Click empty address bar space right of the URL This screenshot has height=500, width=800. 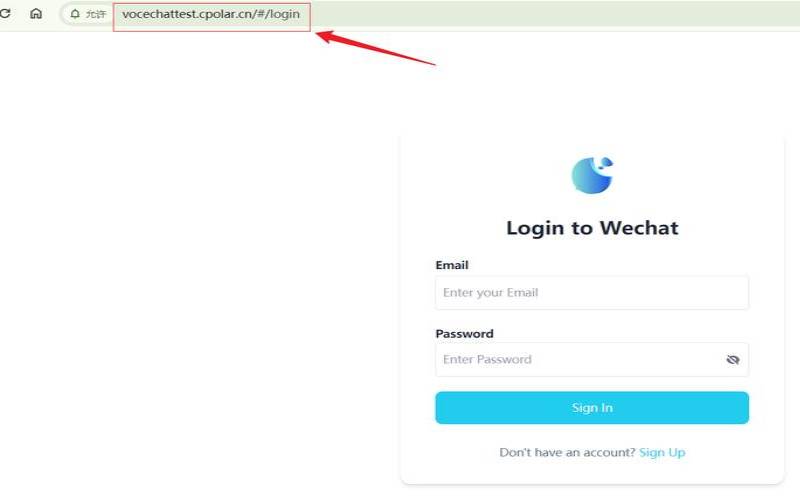click(x=551, y=14)
